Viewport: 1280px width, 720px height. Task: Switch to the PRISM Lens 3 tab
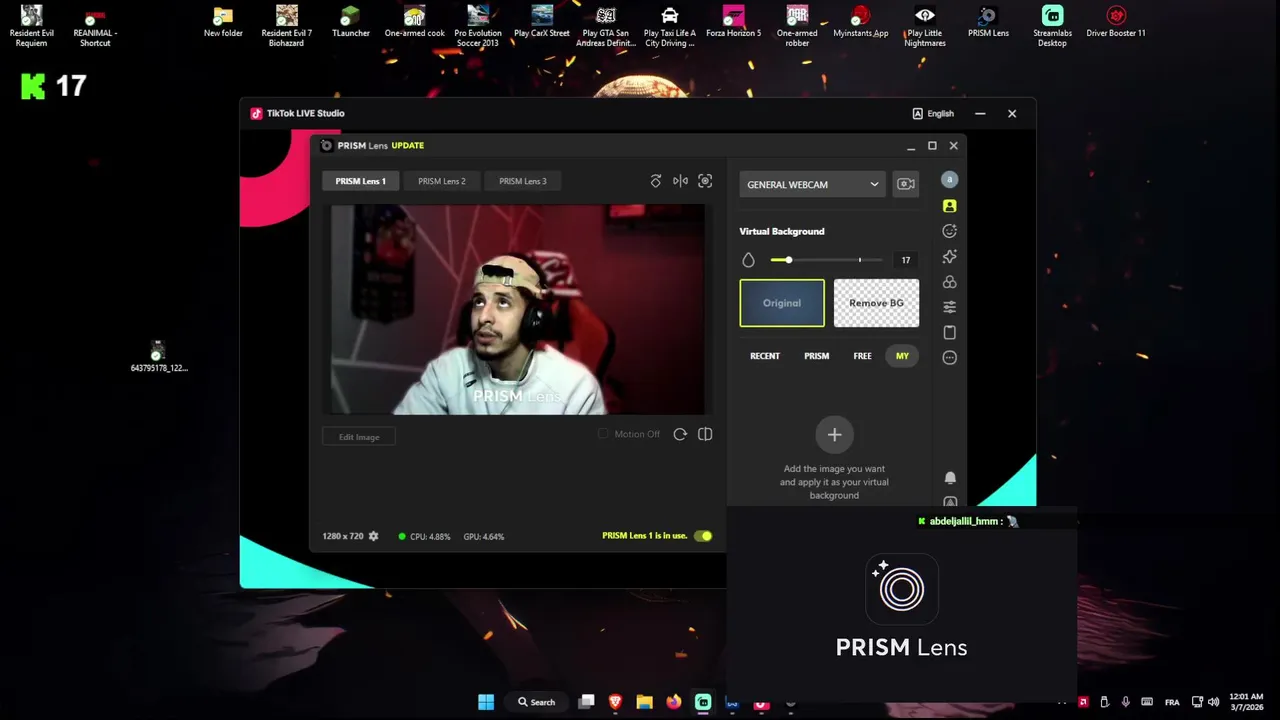522,181
